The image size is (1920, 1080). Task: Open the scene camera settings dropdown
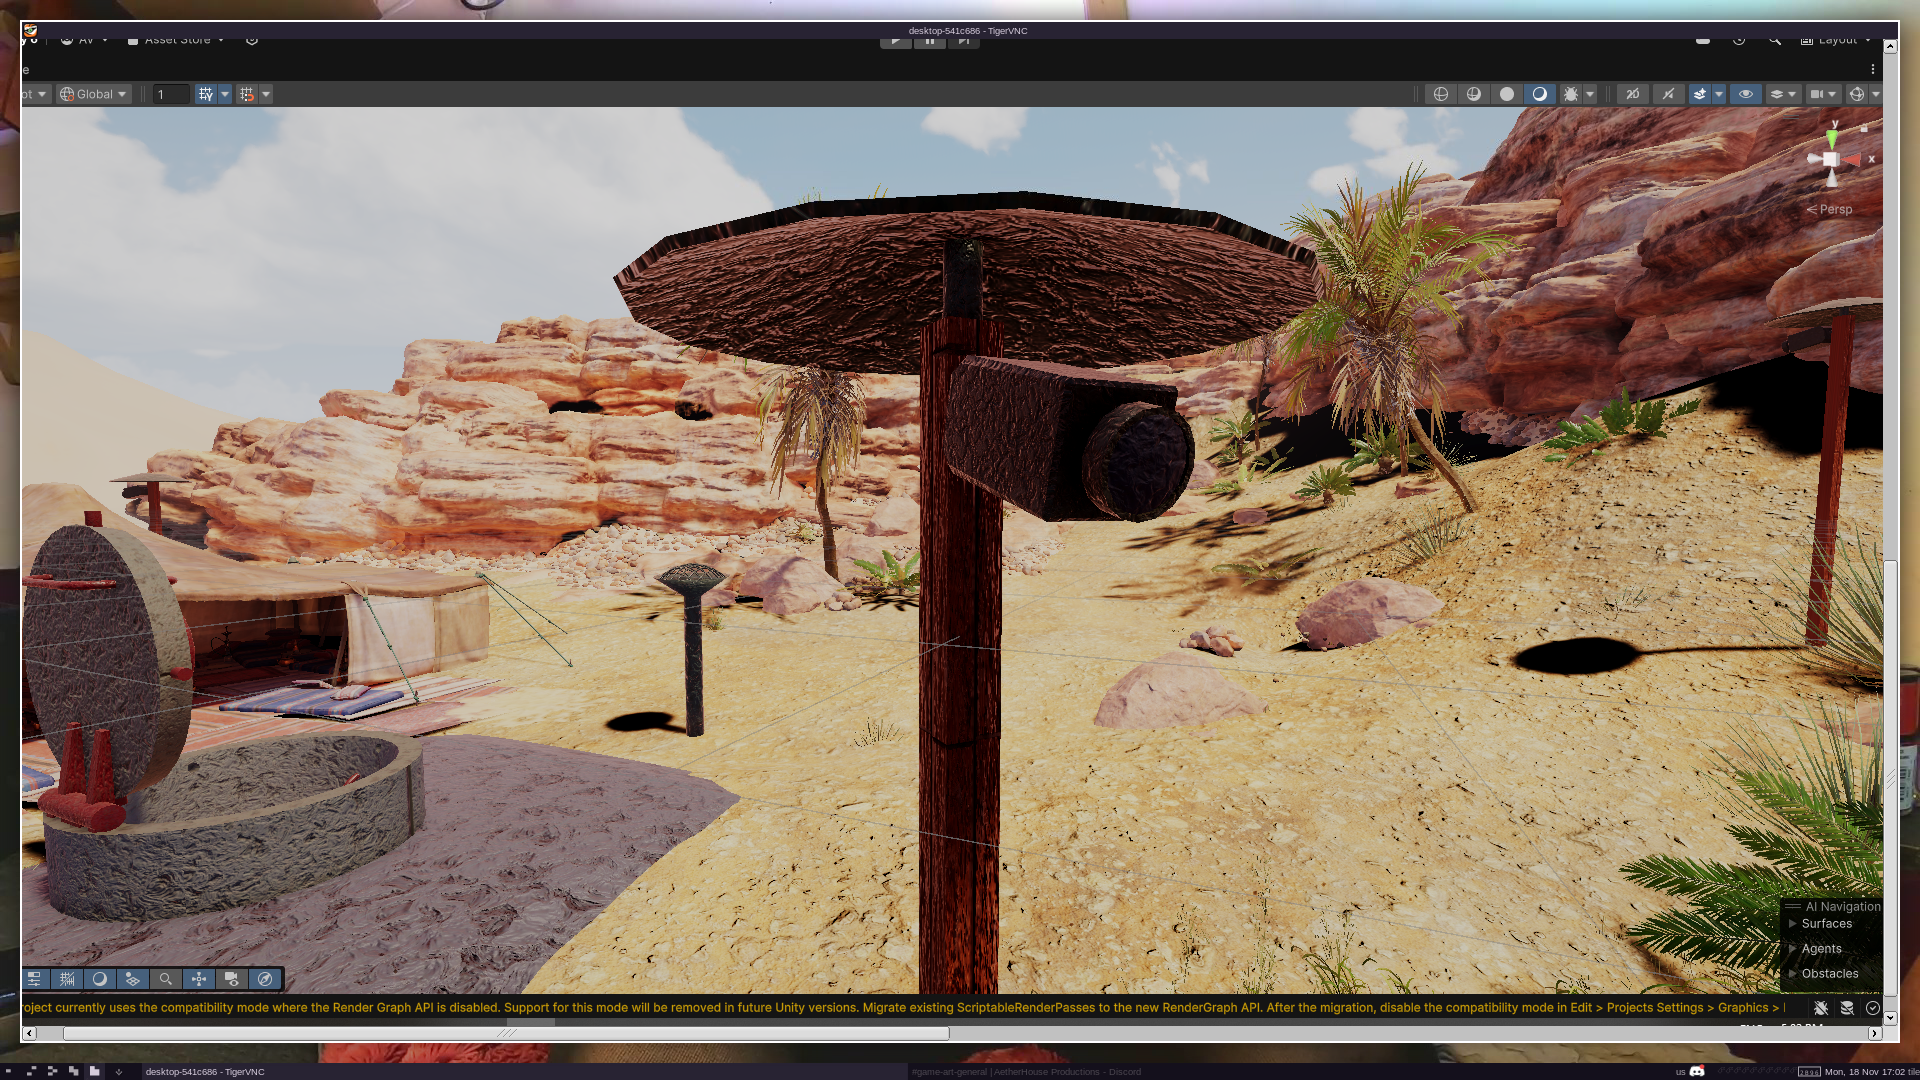[x=1824, y=94]
